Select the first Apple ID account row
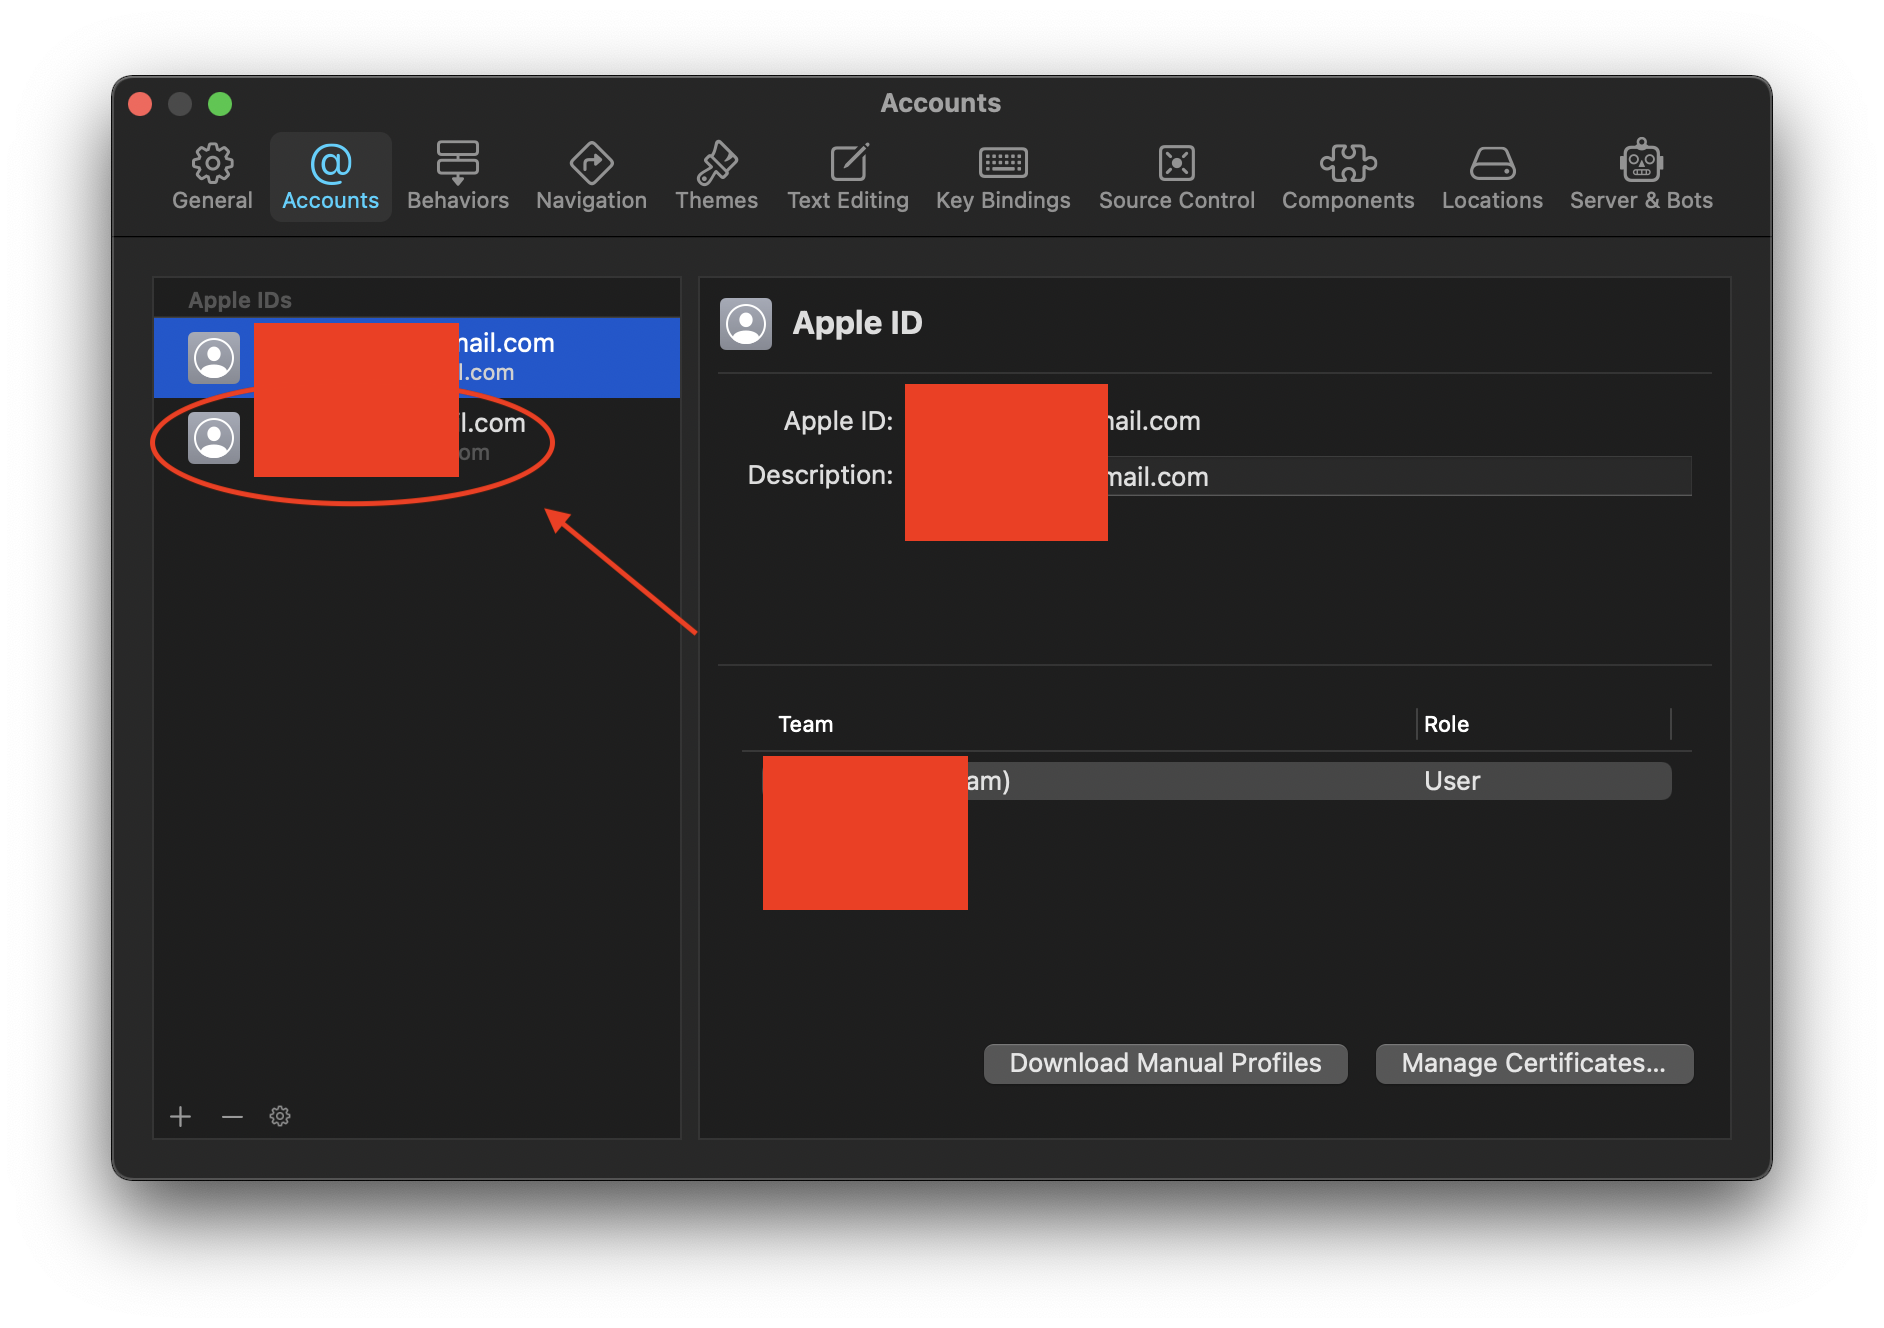This screenshot has height=1328, width=1884. point(417,358)
